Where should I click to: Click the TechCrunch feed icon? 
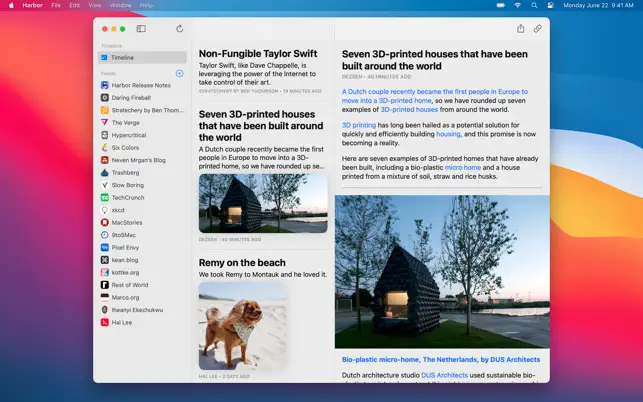pyautogui.click(x=105, y=197)
